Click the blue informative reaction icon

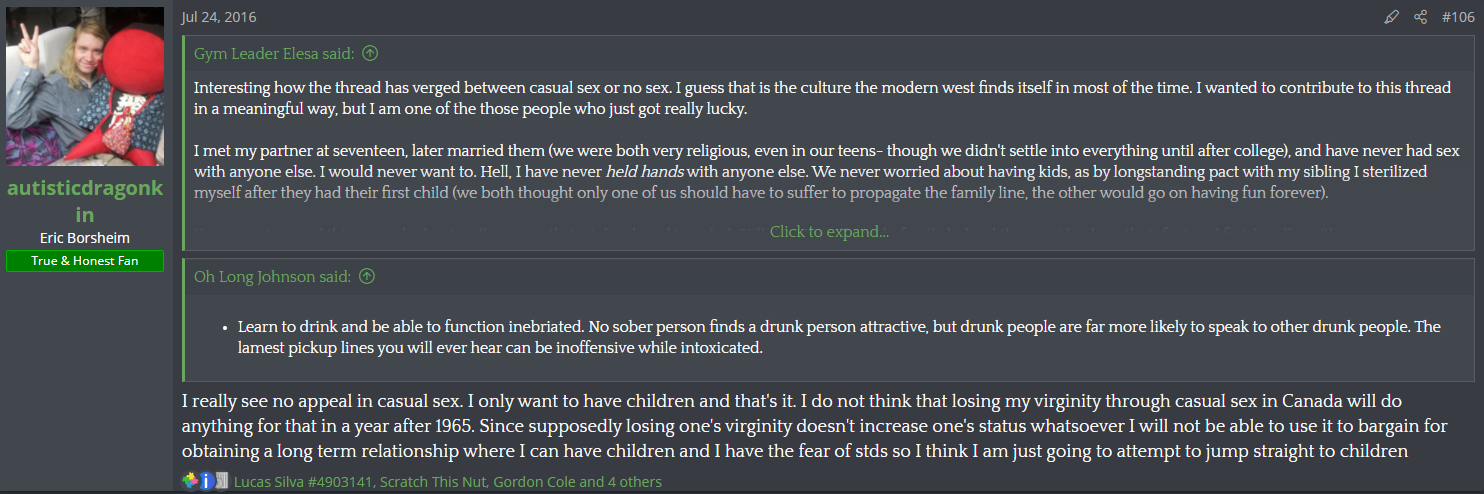[x=206, y=481]
